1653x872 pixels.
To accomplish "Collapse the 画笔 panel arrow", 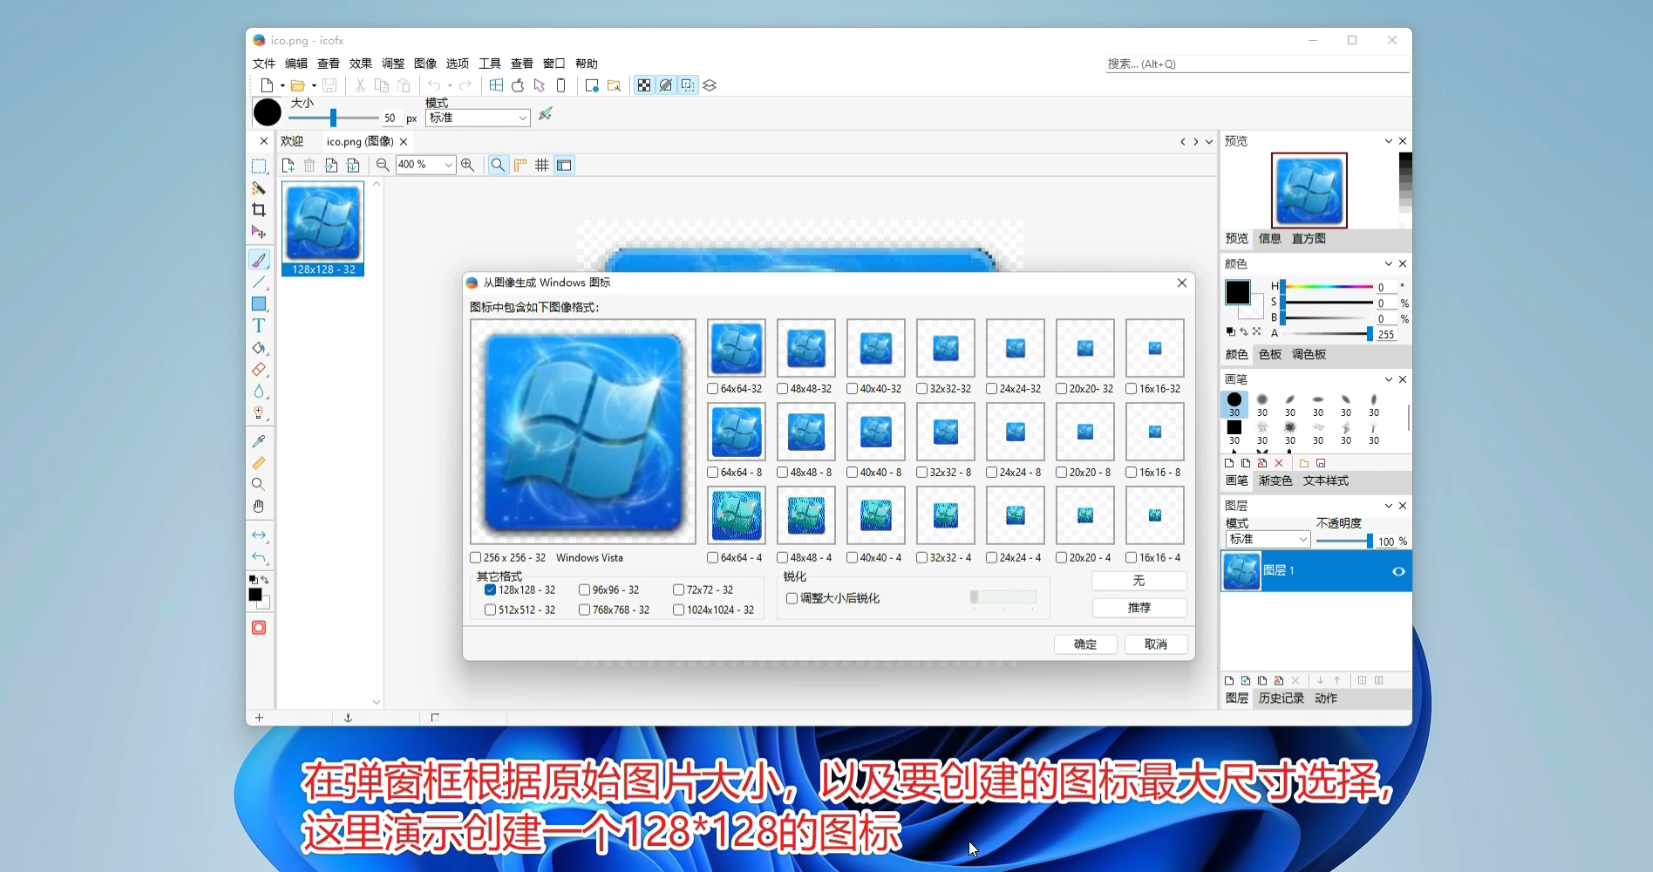I will pos(1388,380).
